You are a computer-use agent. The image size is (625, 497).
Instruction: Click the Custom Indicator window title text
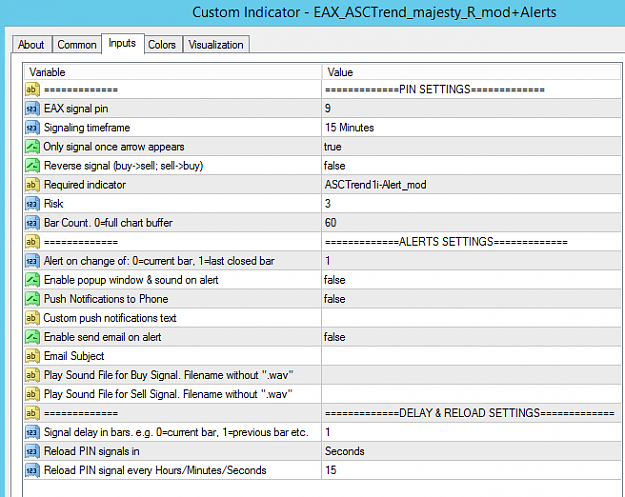tap(374, 12)
